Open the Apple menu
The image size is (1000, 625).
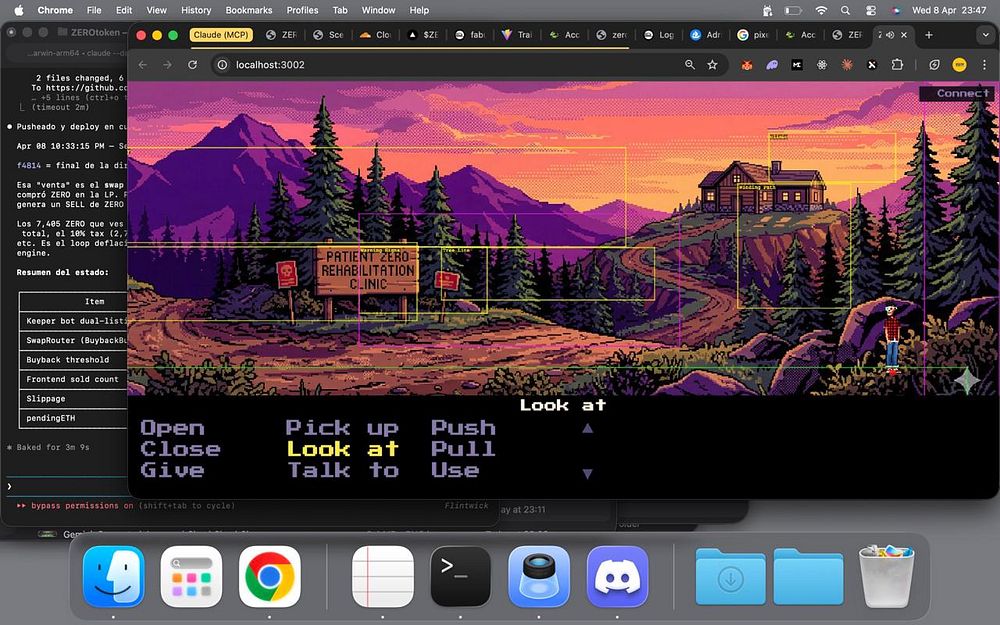(18, 10)
